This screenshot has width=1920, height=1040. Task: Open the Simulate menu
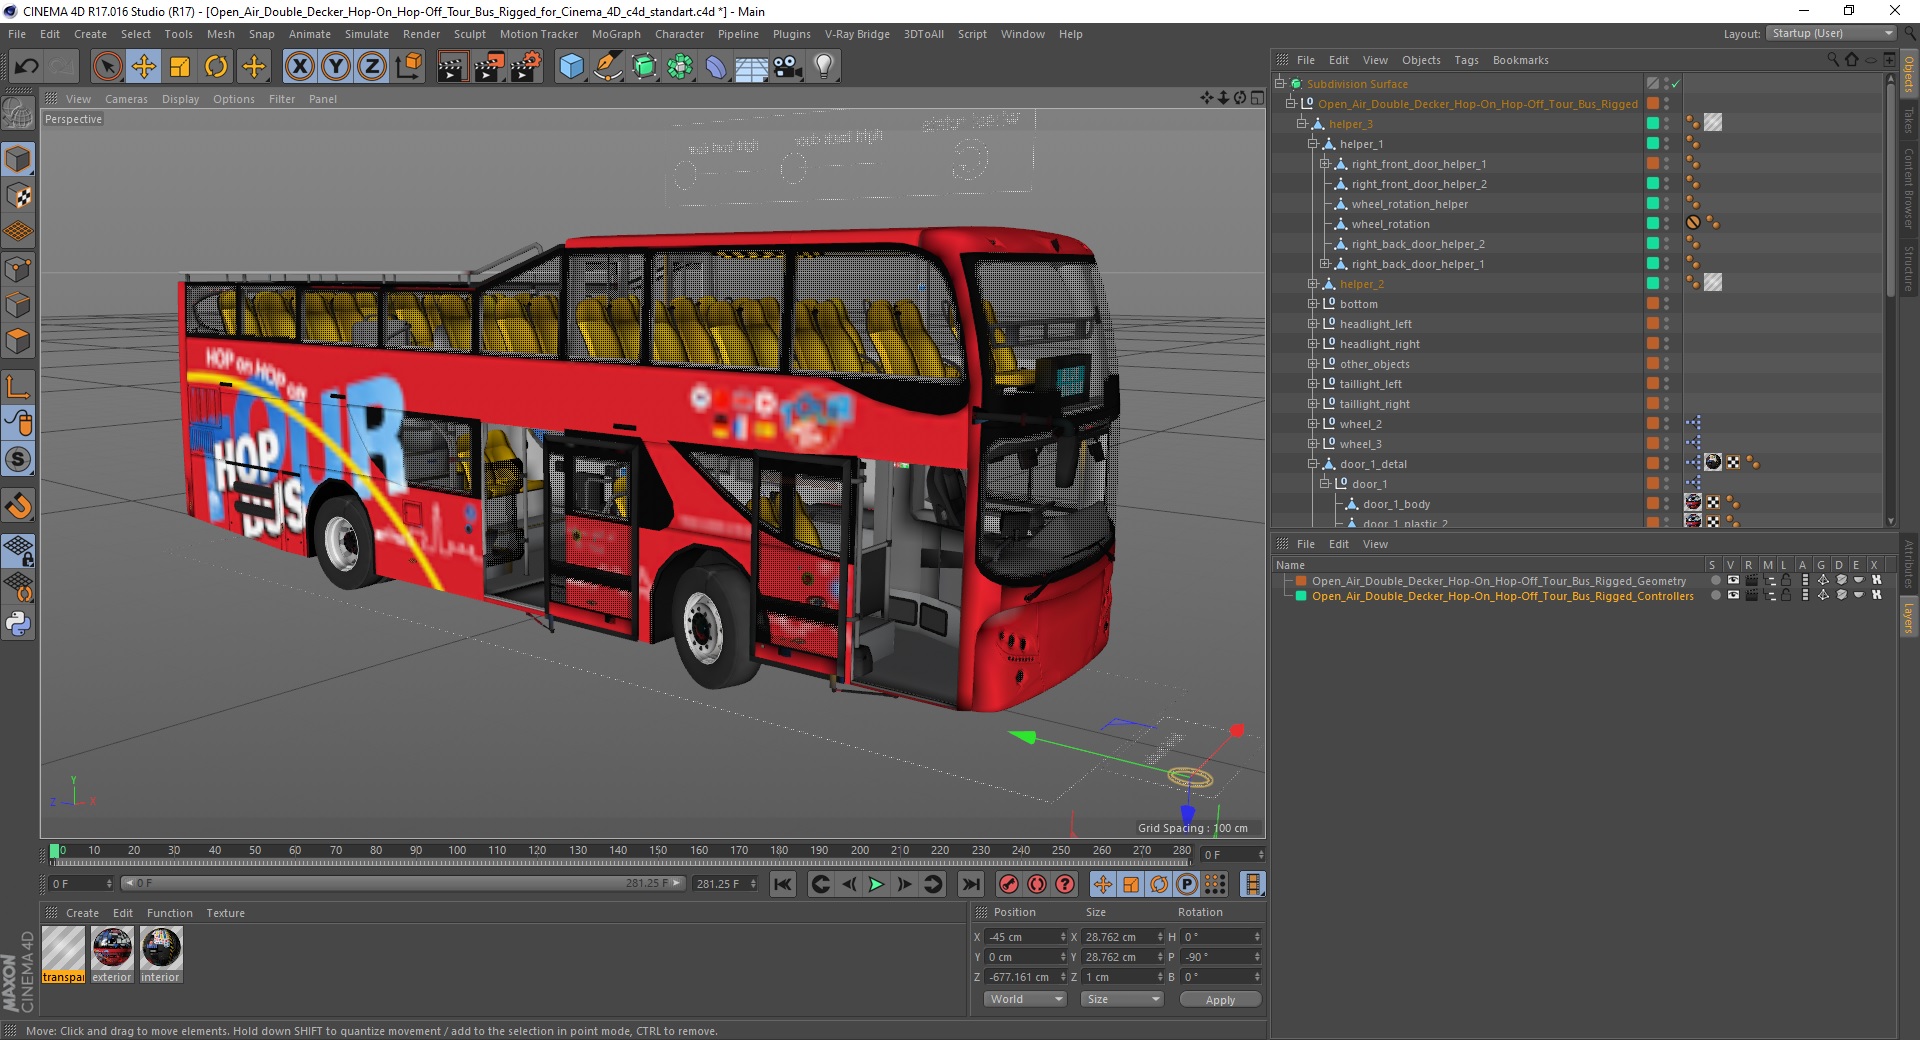click(x=367, y=34)
